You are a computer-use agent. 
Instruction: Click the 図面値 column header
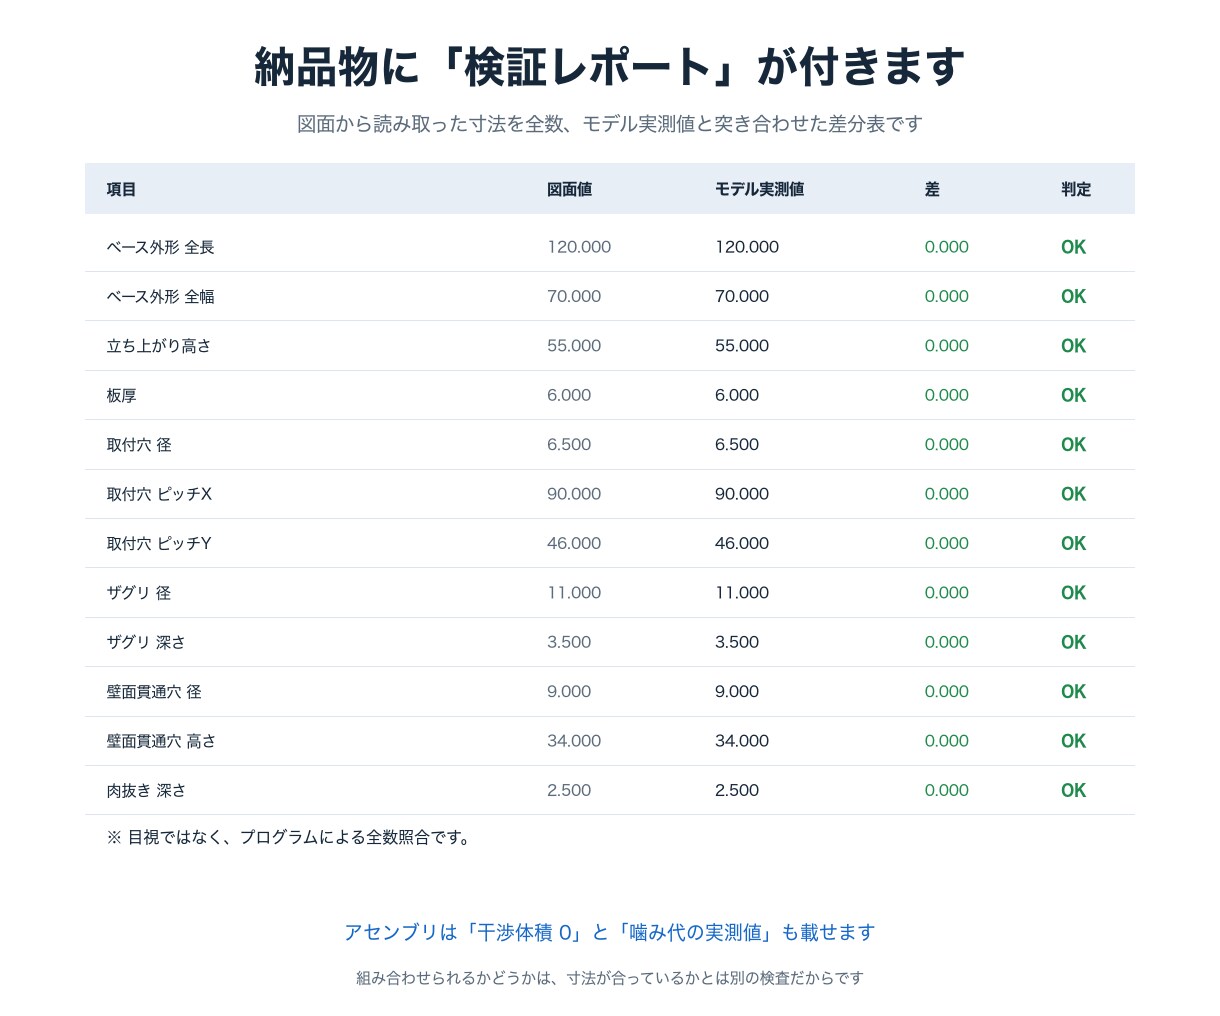(x=569, y=189)
